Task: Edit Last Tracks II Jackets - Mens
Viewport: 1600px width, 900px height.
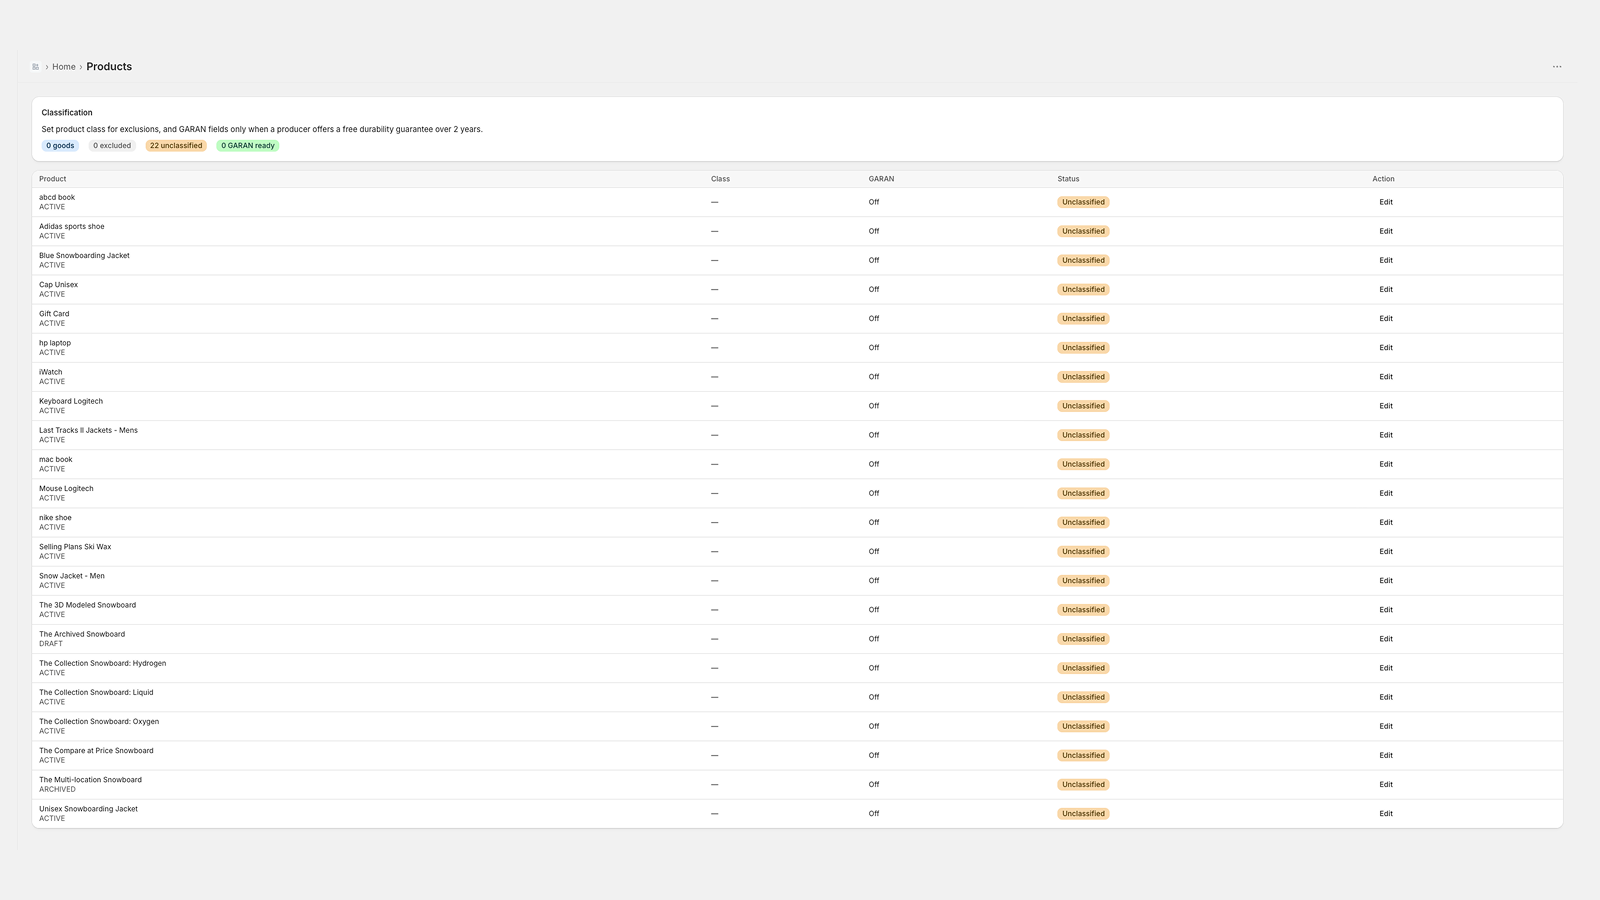Action: pos(1386,435)
